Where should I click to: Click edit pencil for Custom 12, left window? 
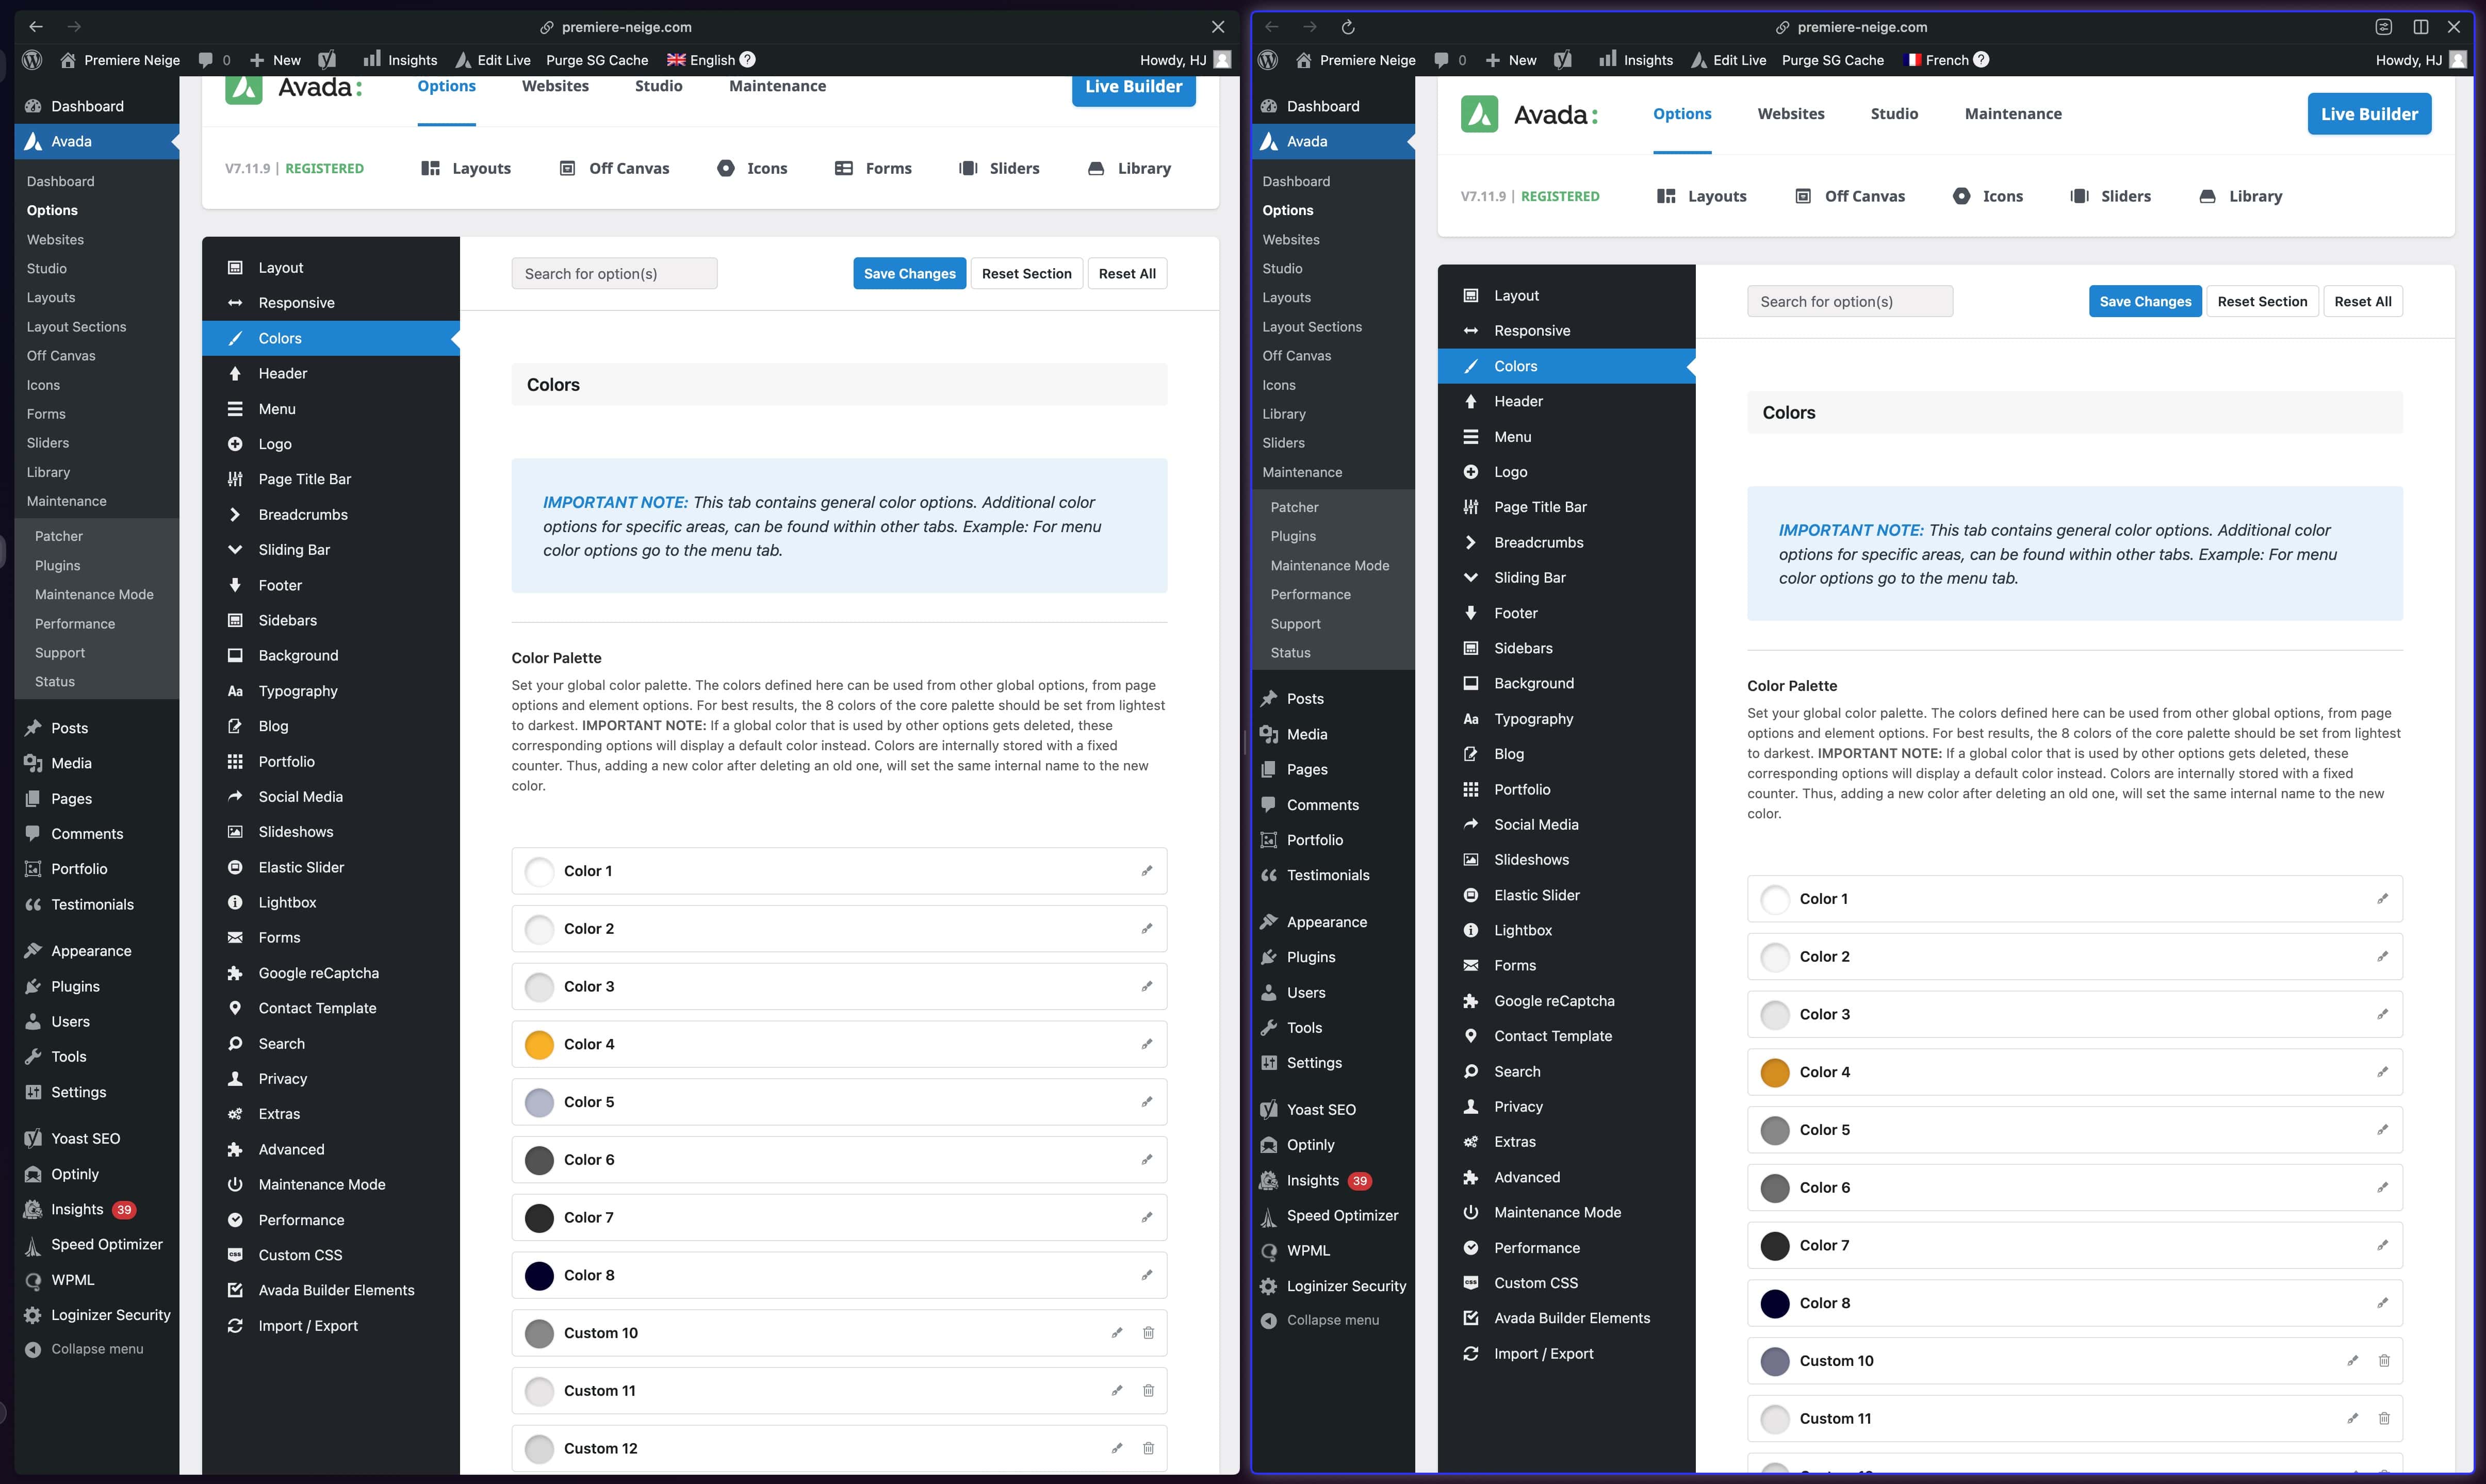(1117, 1448)
